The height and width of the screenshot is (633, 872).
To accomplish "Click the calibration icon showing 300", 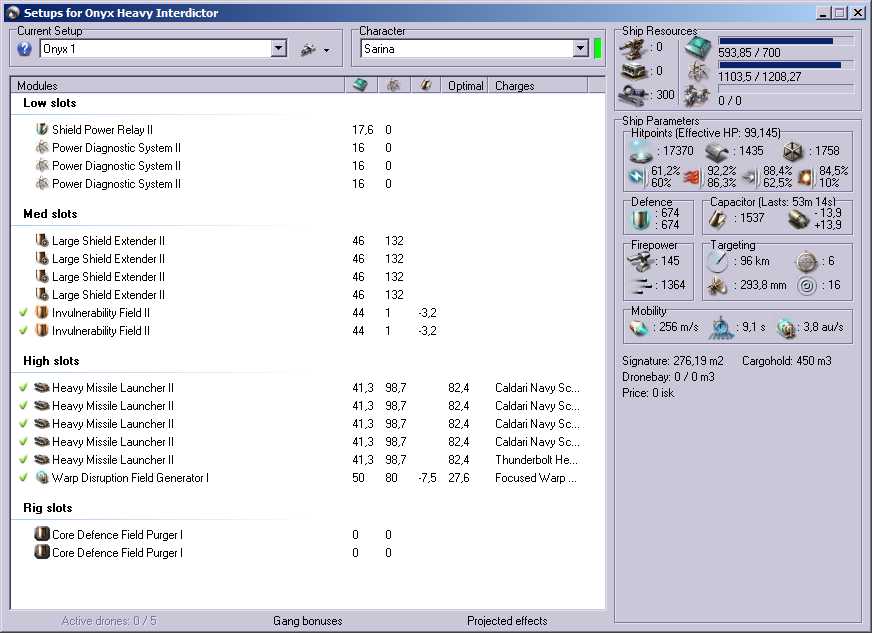I will [x=633, y=95].
